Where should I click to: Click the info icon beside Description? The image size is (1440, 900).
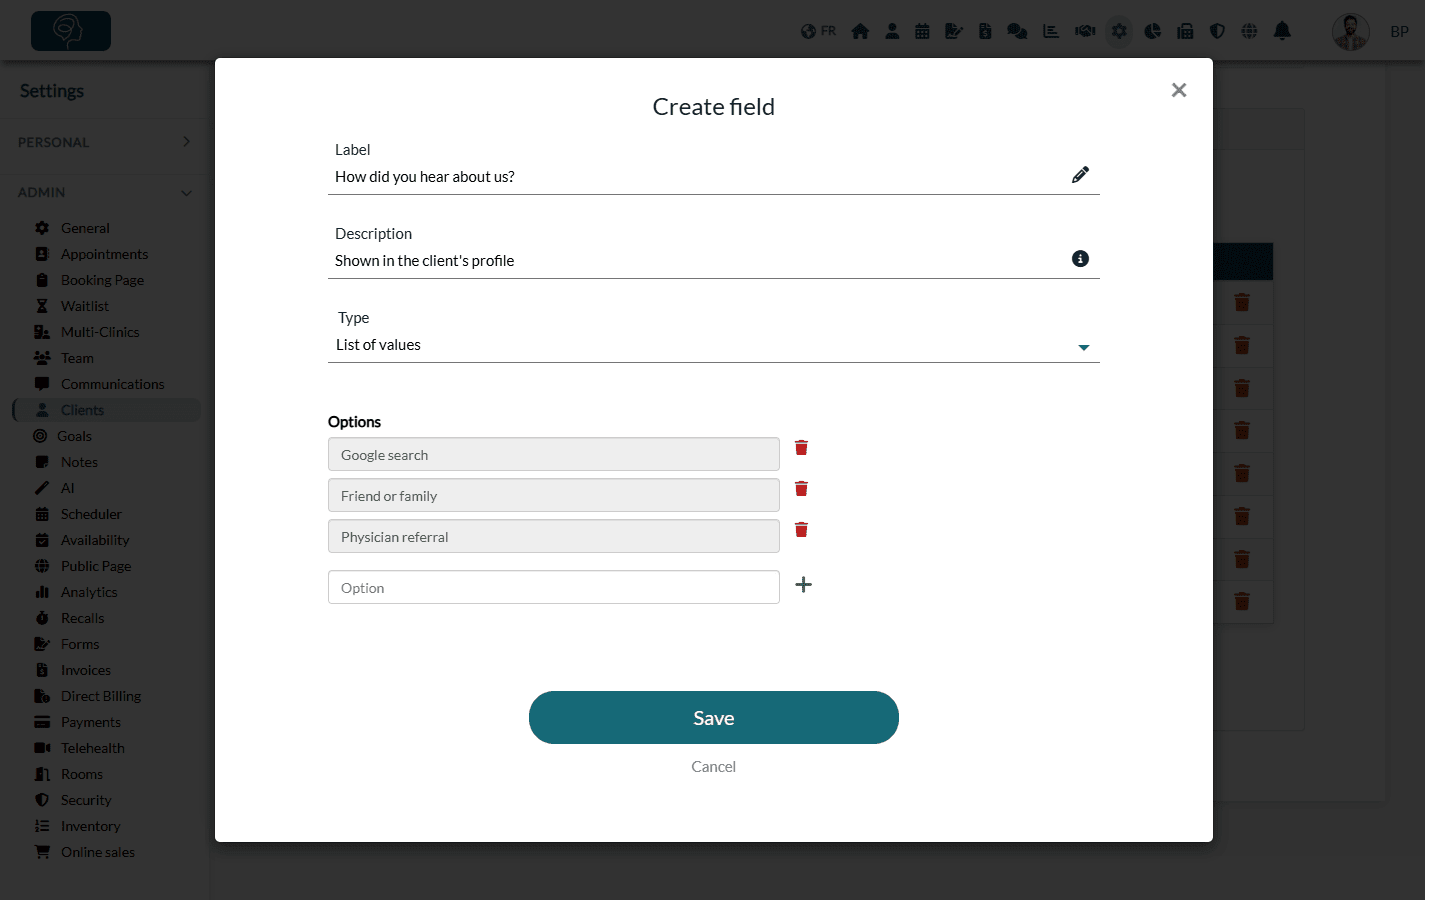pyautogui.click(x=1080, y=259)
